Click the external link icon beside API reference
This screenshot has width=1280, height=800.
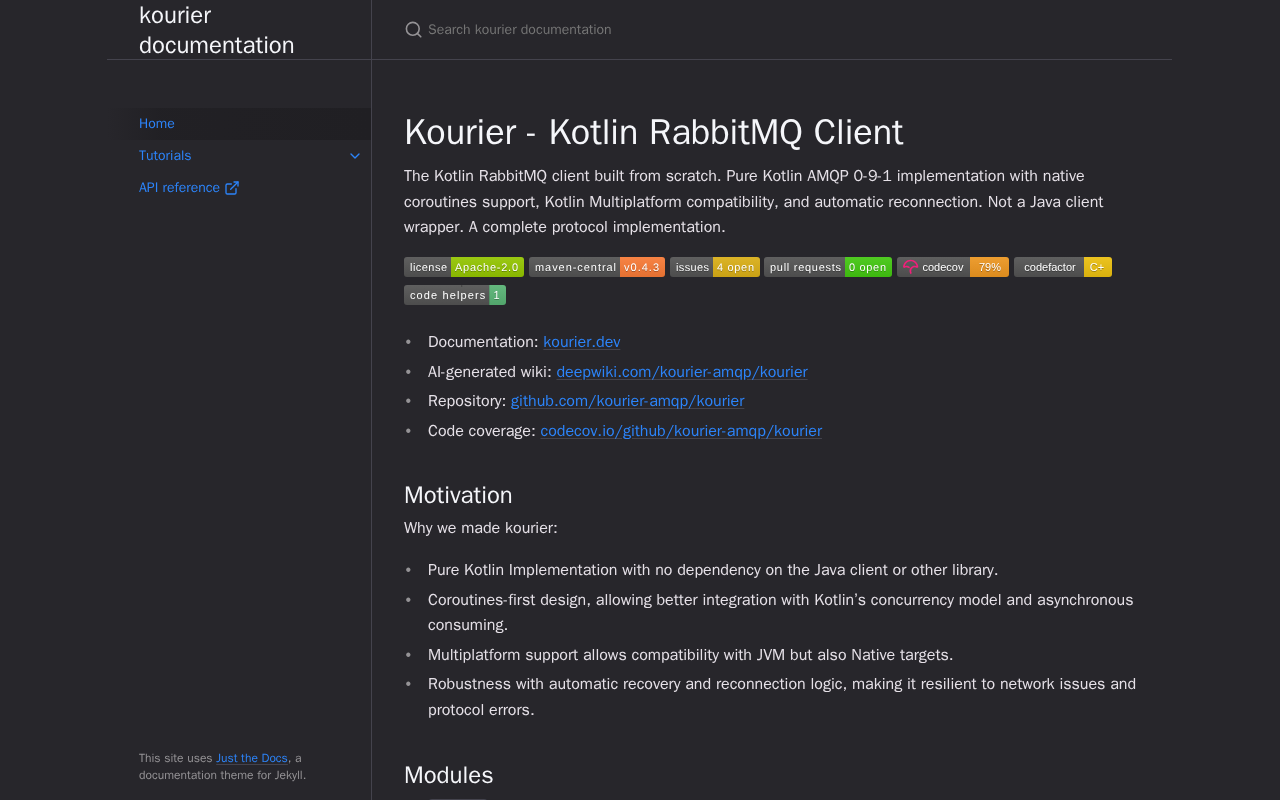[x=232, y=188]
